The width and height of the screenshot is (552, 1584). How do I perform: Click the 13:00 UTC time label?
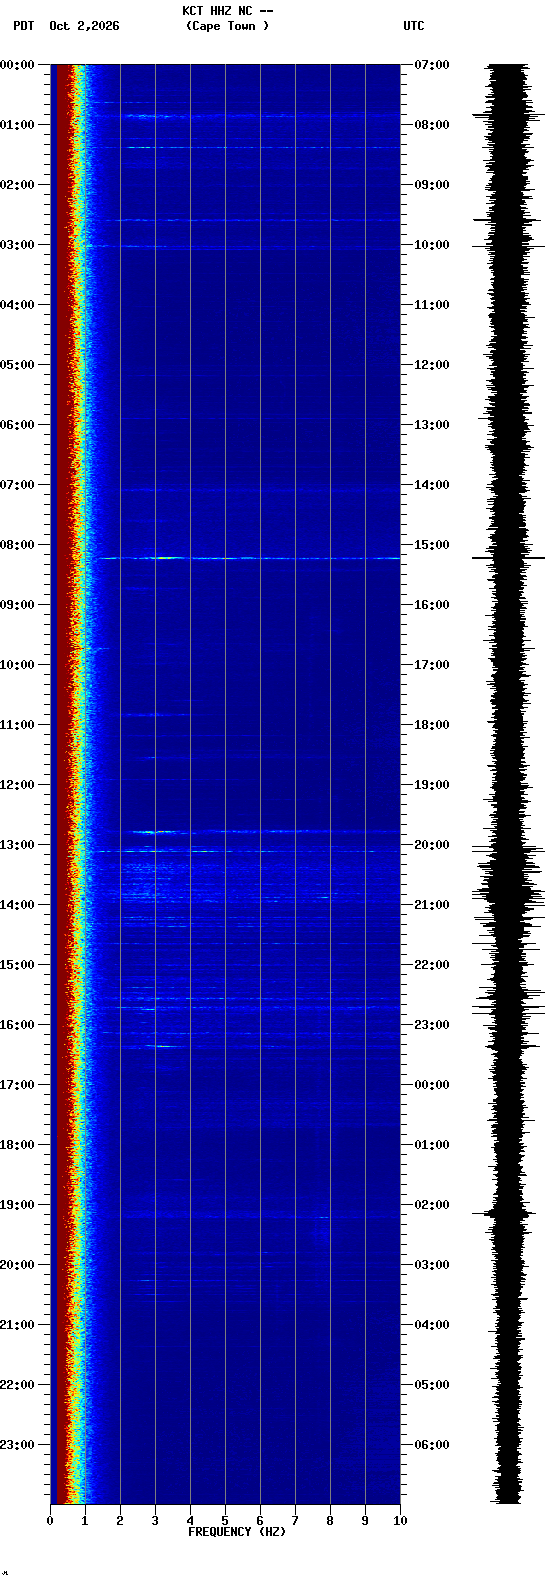click(x=432, y=425)
